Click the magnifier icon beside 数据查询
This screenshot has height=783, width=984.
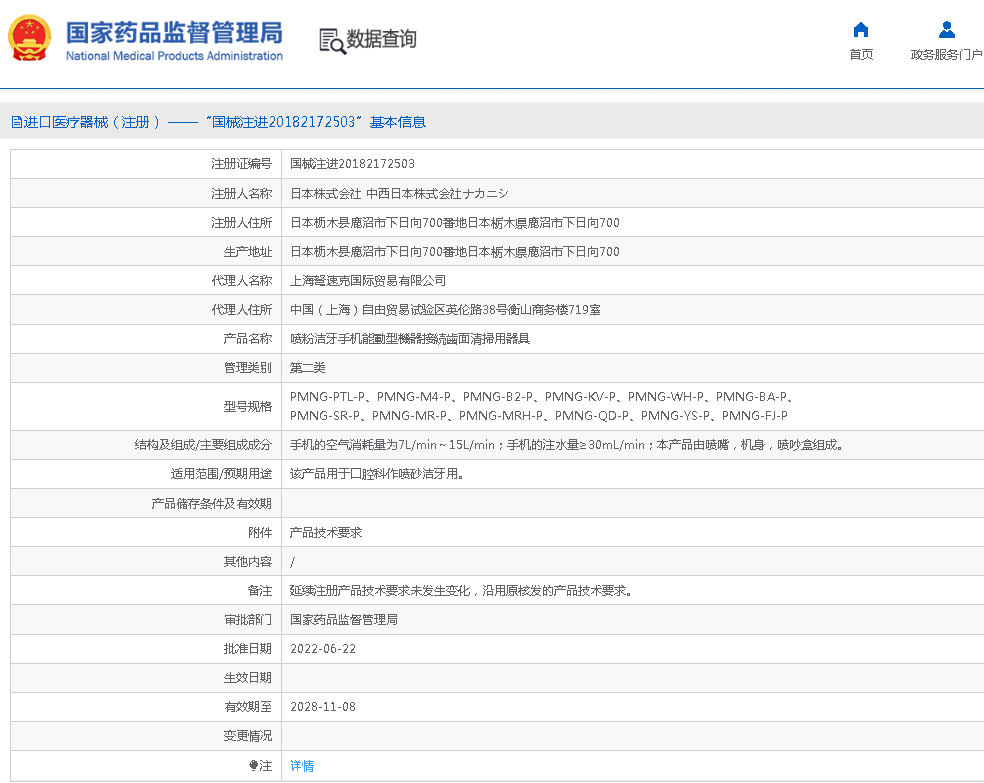click(x=330, y=41)
